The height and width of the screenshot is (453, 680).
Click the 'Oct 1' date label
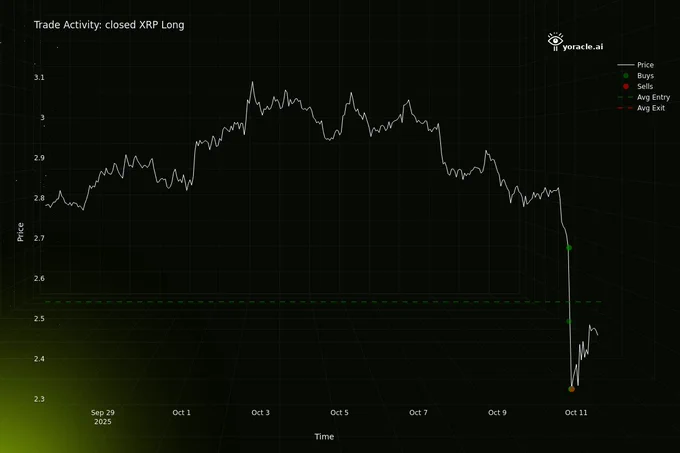coord(182,413)
